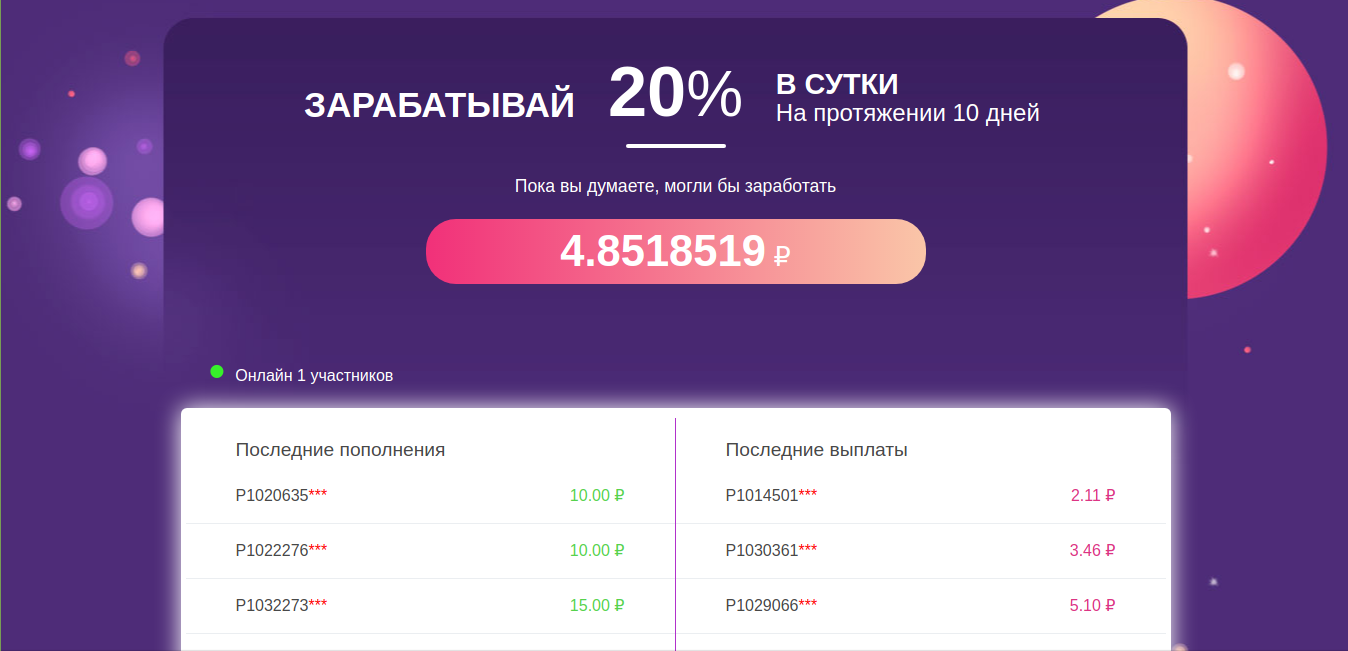Screen dimensions: 1348x651
Task: Click the 15.00 ₽ deposit amount
Action: (597, 605)
